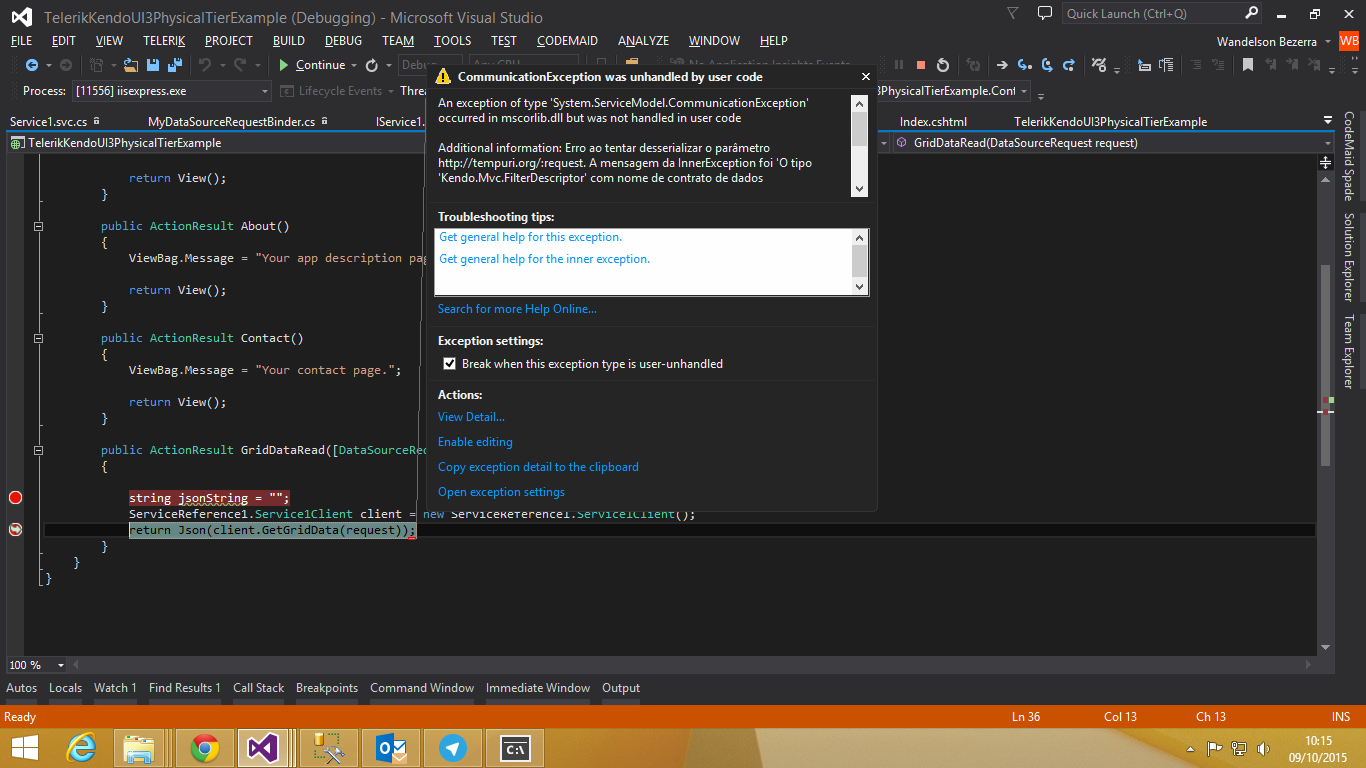Uncheck 'Break when this exception type is user-unhandled'
Image resolution: width=1366 pixels, height=768 pixels.
450,364
